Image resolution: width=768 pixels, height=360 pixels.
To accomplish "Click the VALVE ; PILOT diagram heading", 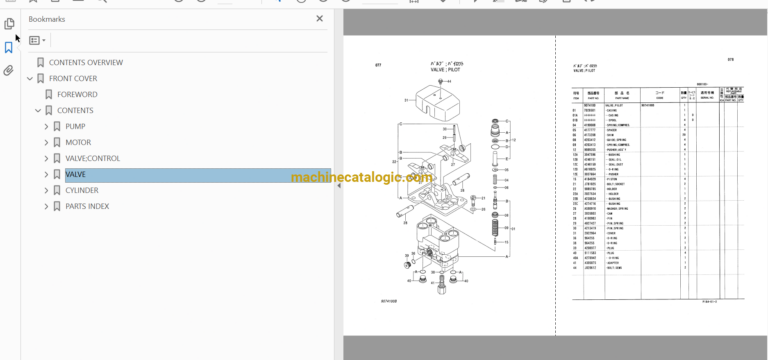I will point(445,70).
